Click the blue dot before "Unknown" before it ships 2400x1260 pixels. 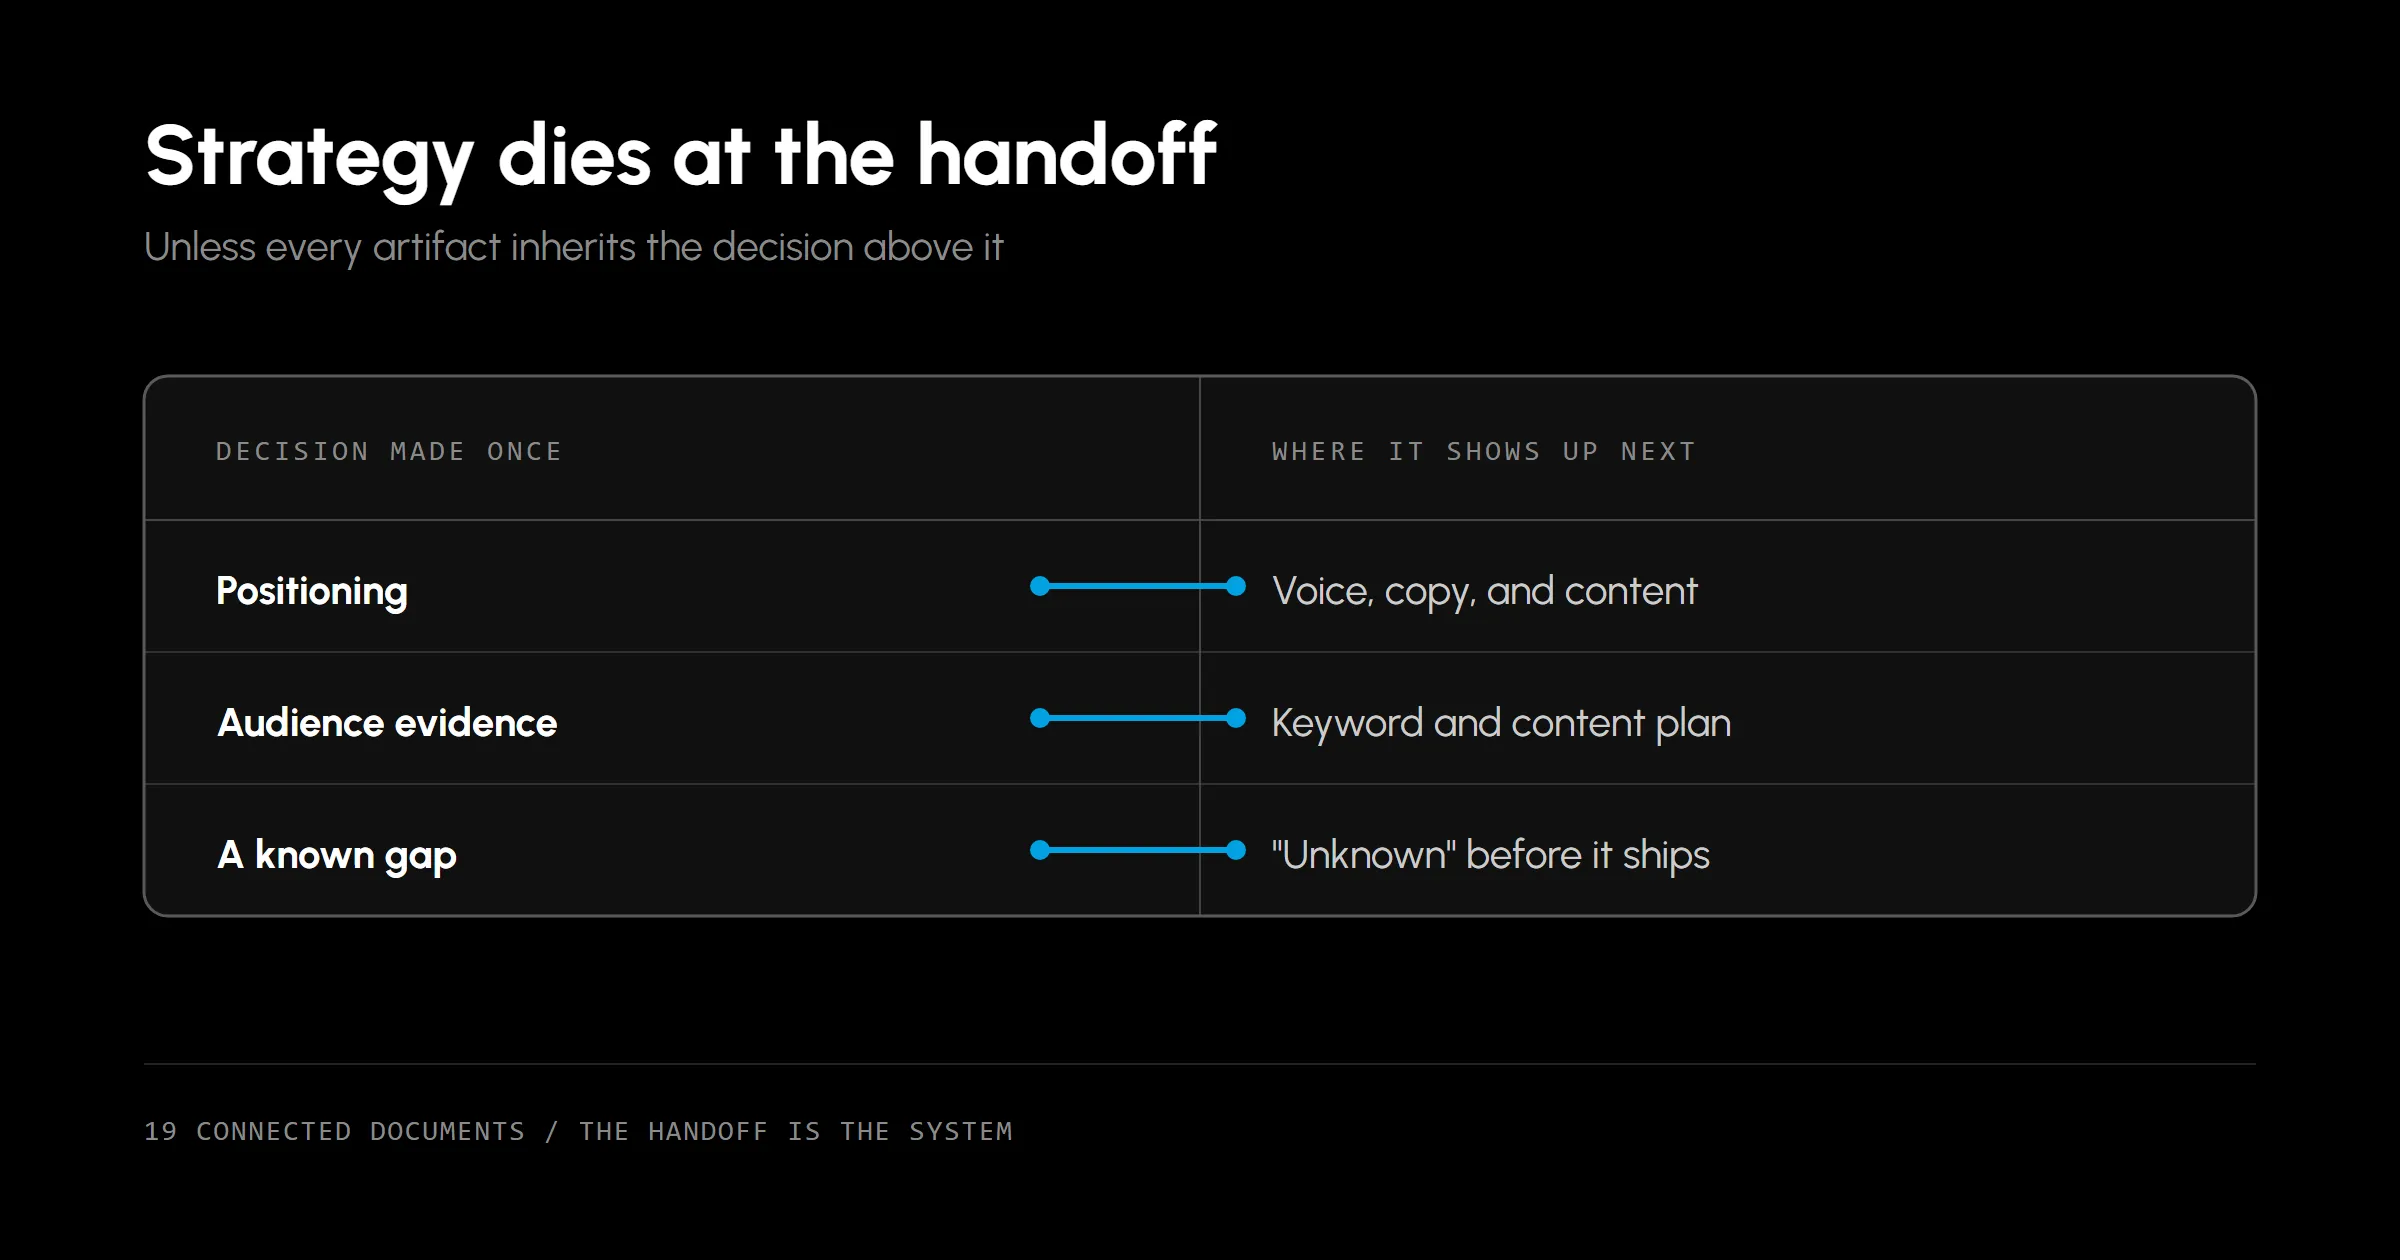1236,850
